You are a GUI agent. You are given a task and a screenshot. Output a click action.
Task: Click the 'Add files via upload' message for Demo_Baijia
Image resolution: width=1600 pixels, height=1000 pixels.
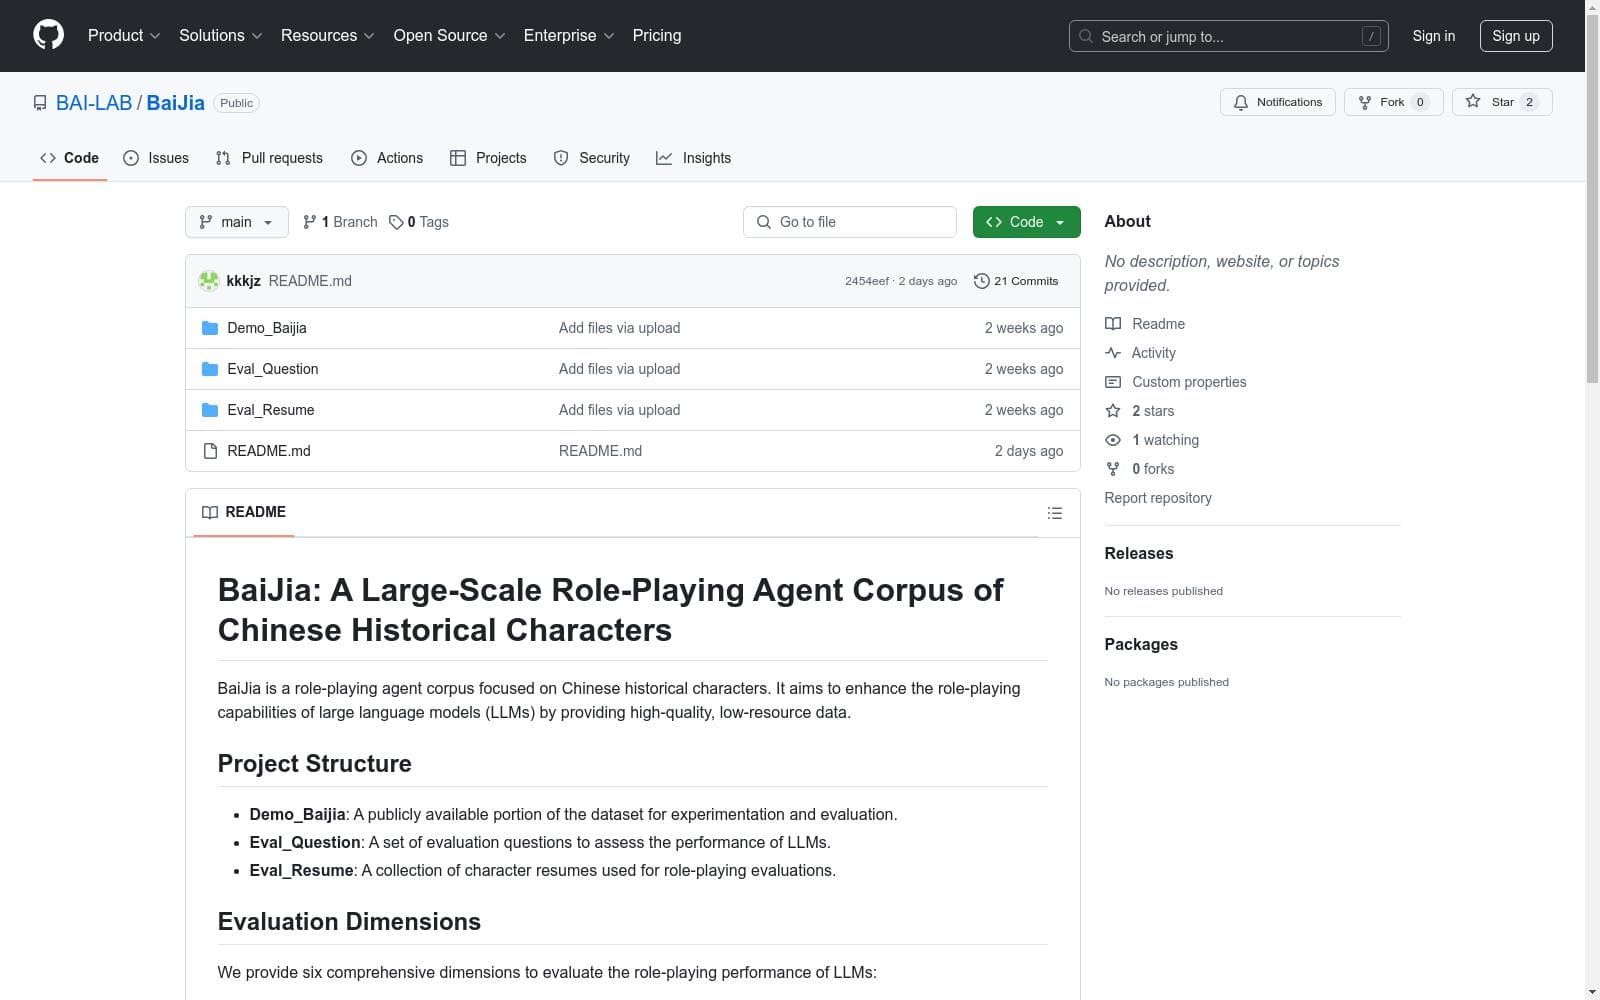[620, 328]
